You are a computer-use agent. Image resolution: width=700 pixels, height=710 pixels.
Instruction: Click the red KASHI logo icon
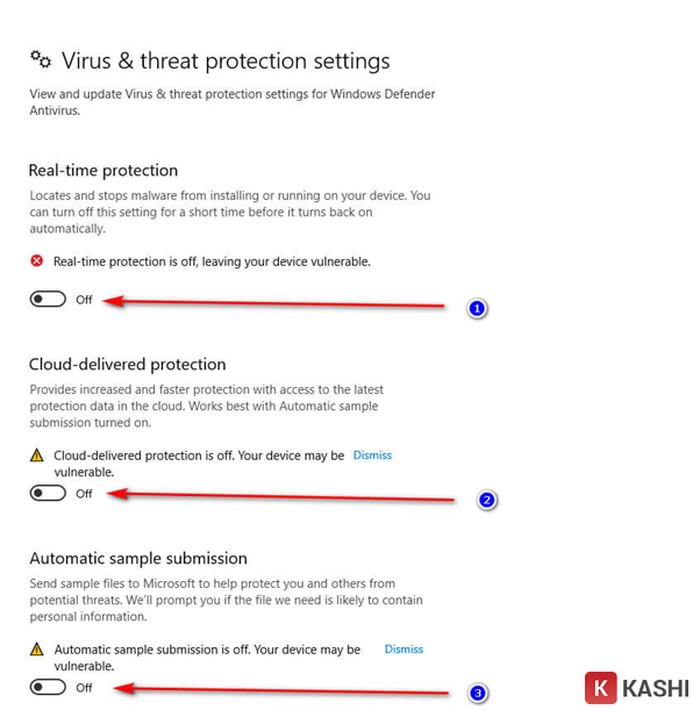[600, 689]
